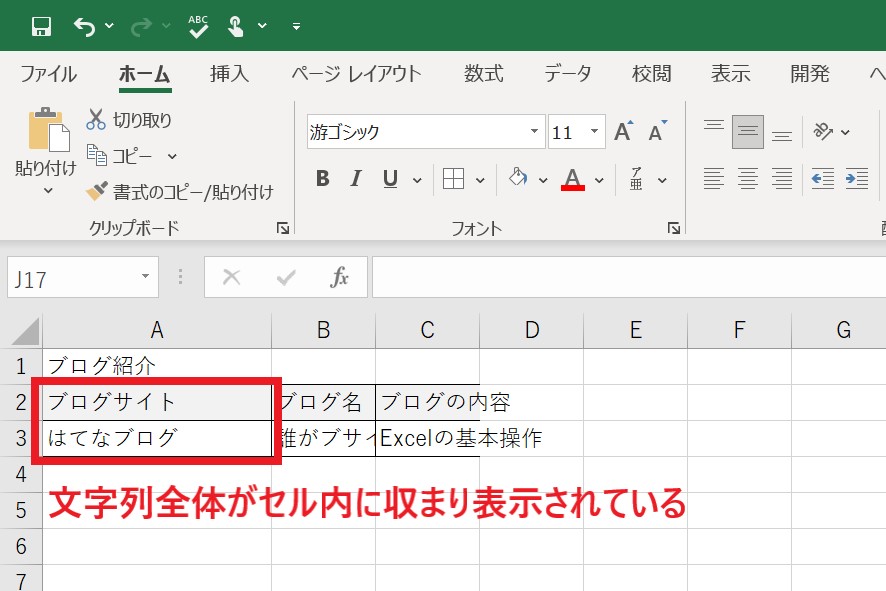Open fill color dropdown arrow

point(543,180)
